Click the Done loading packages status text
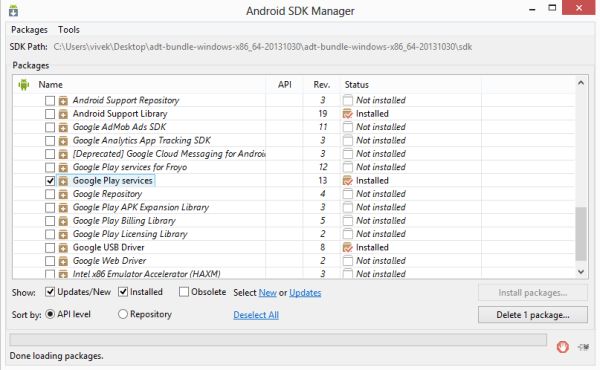600x370 pixels. coord(56,356)
